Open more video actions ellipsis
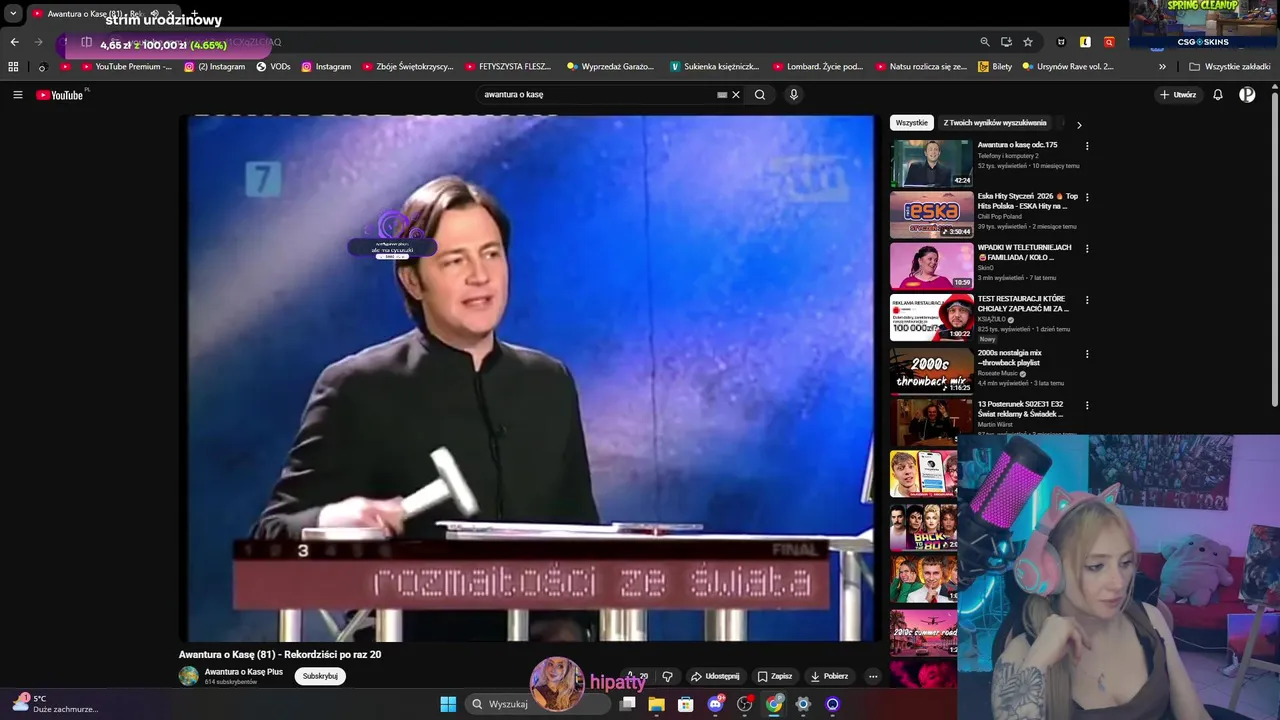This screenshot has width=1280, height=720. 873,676
